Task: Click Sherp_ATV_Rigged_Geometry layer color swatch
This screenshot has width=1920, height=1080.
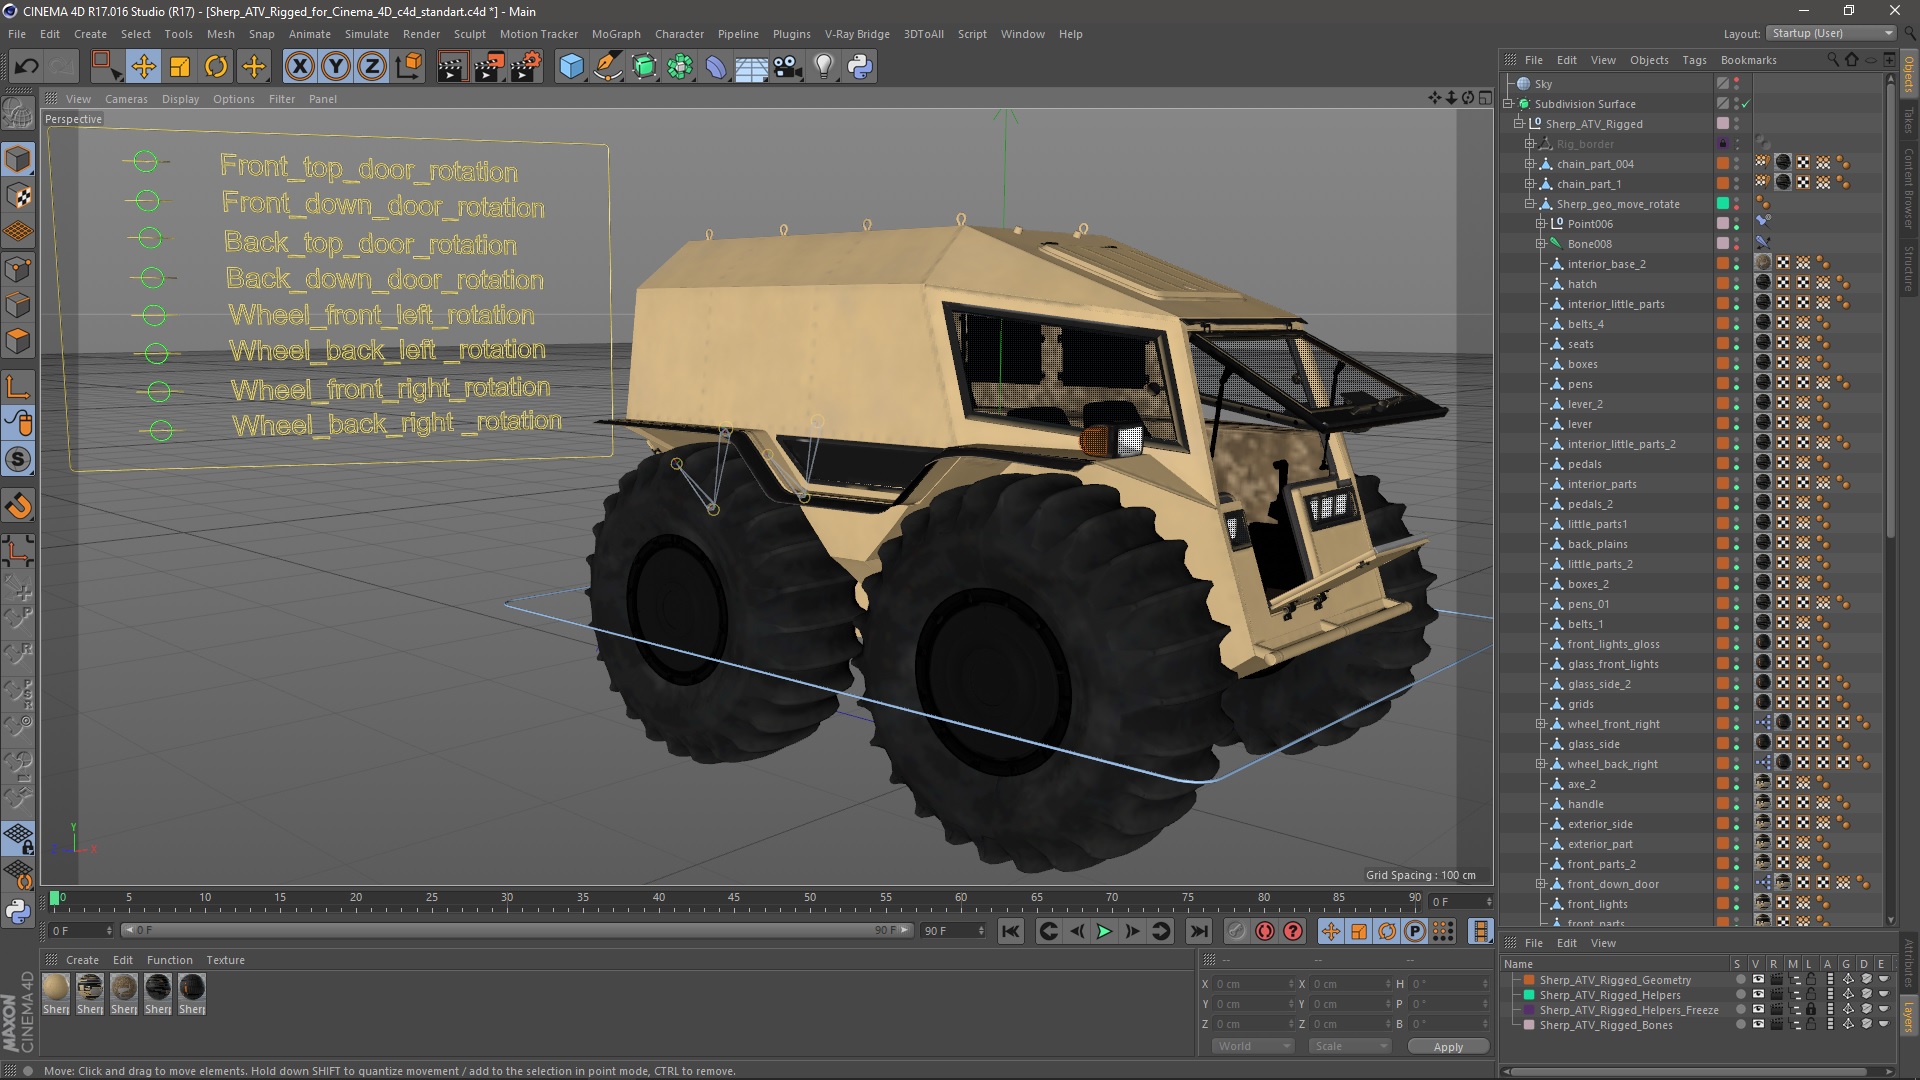Action: [x=1529, y=980]
